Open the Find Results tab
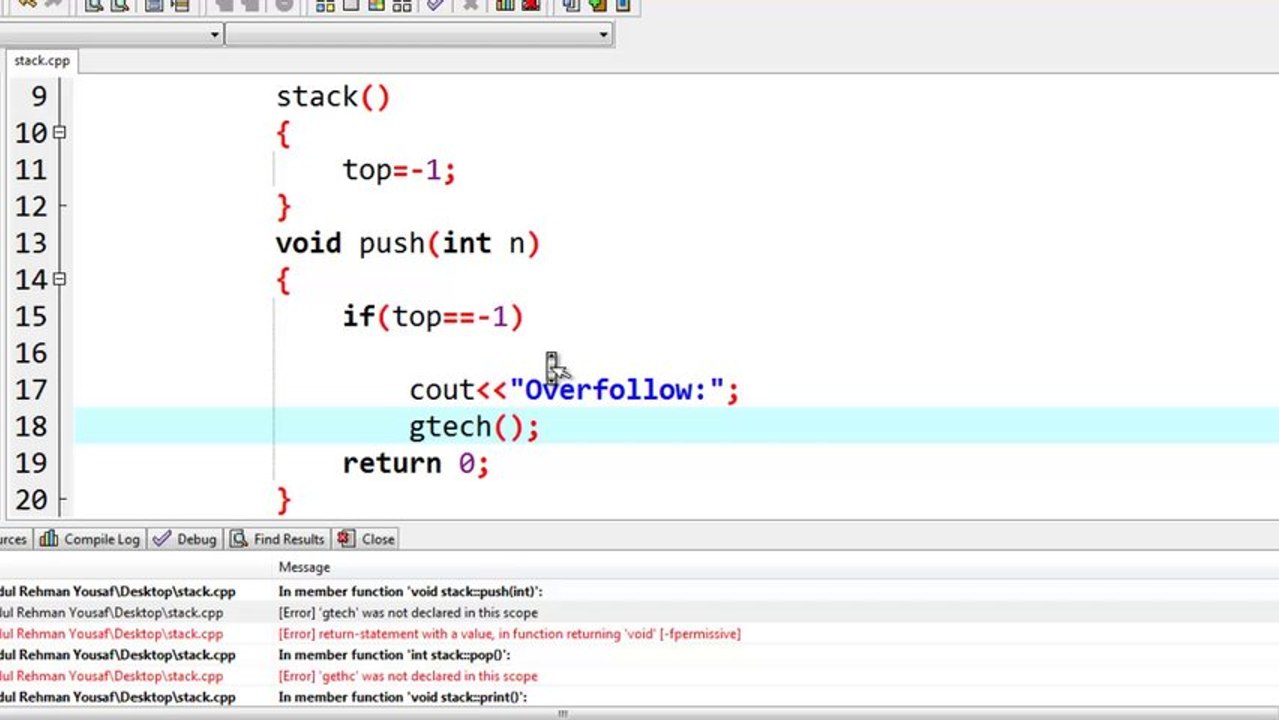 pyautogui.click(x=277, y=539)
